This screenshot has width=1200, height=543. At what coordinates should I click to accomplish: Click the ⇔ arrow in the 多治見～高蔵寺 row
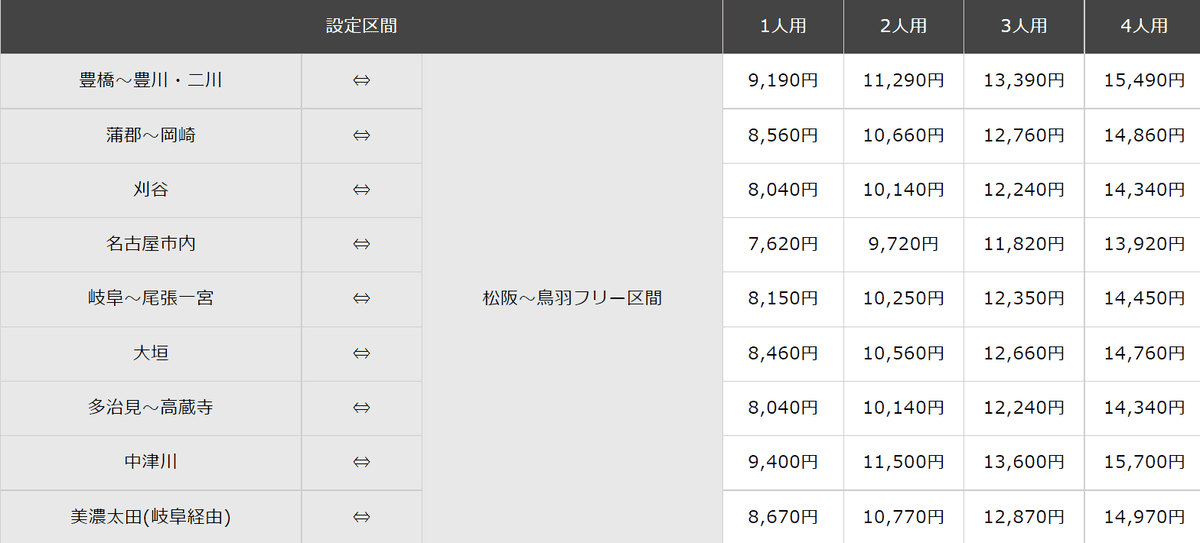[x=361, y=407]
